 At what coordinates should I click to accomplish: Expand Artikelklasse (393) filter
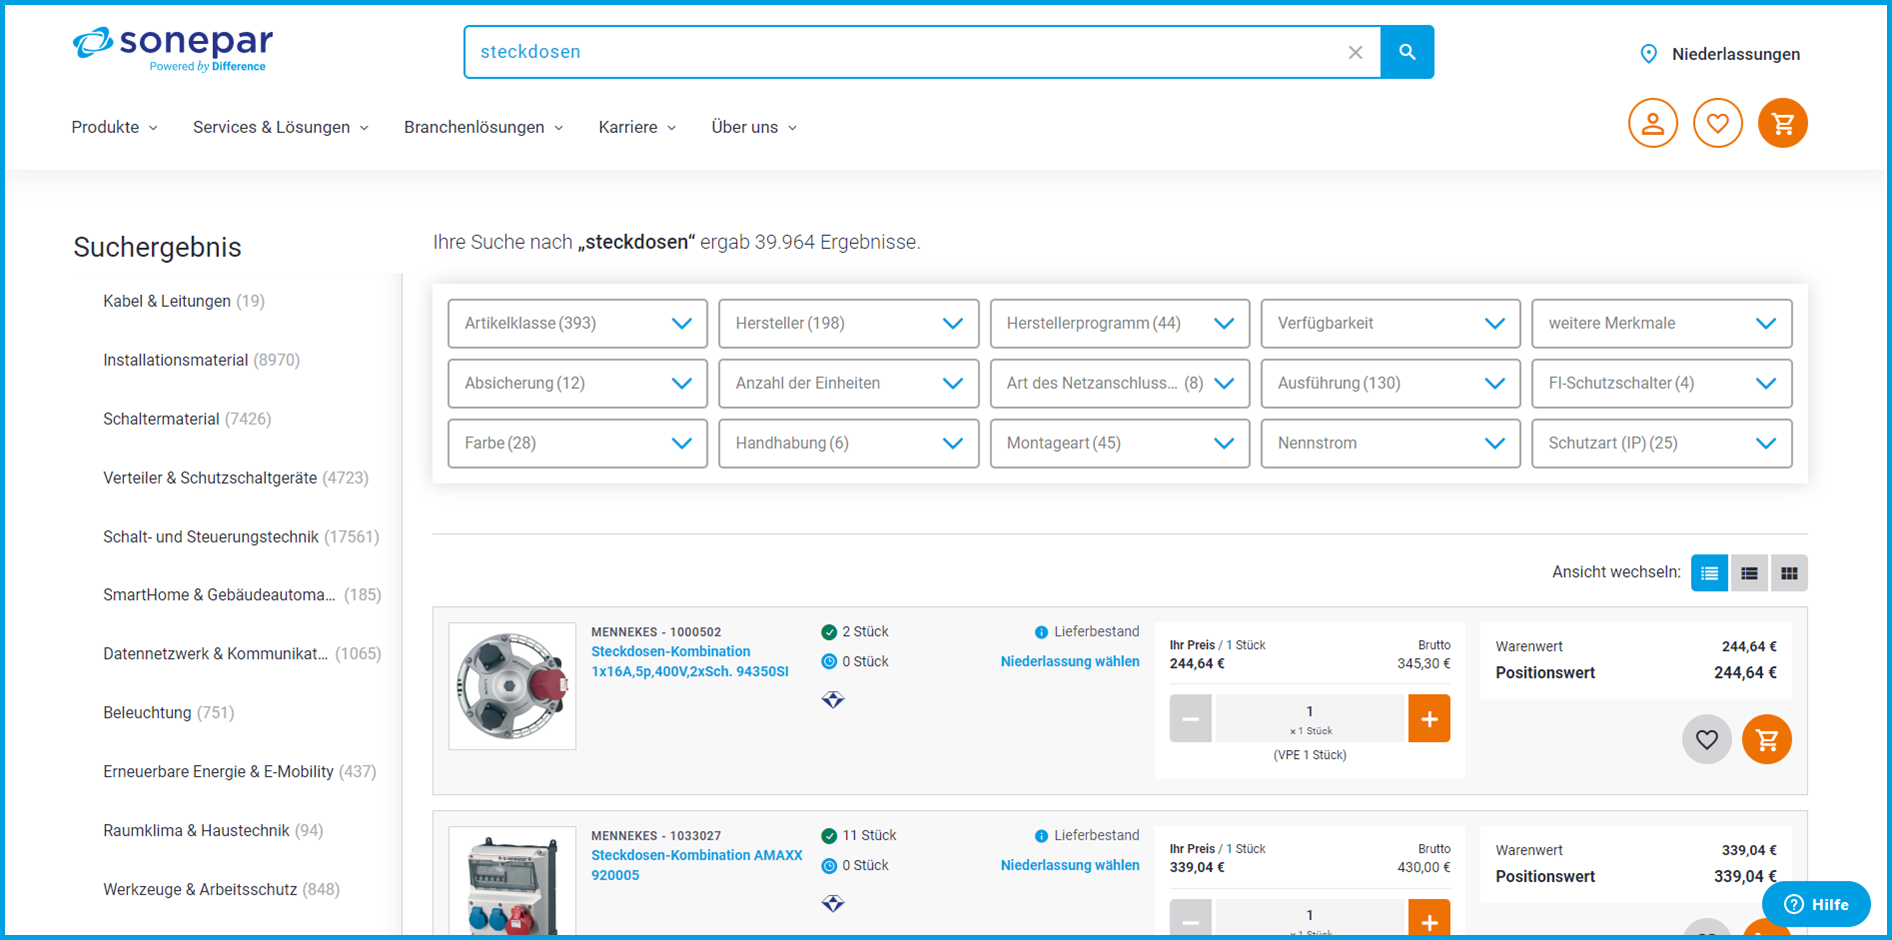pos(577,323)
